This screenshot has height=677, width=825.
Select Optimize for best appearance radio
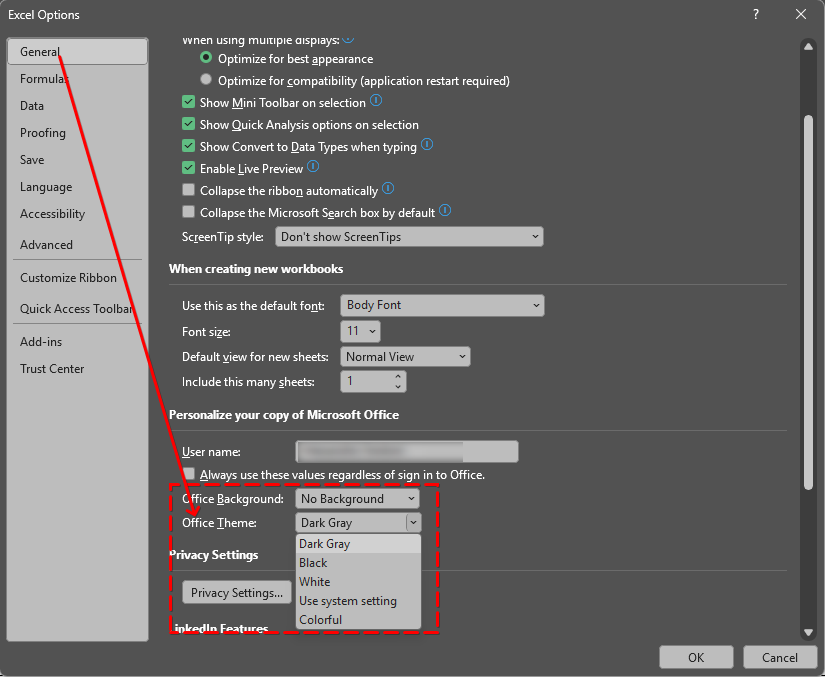(206, 57)
